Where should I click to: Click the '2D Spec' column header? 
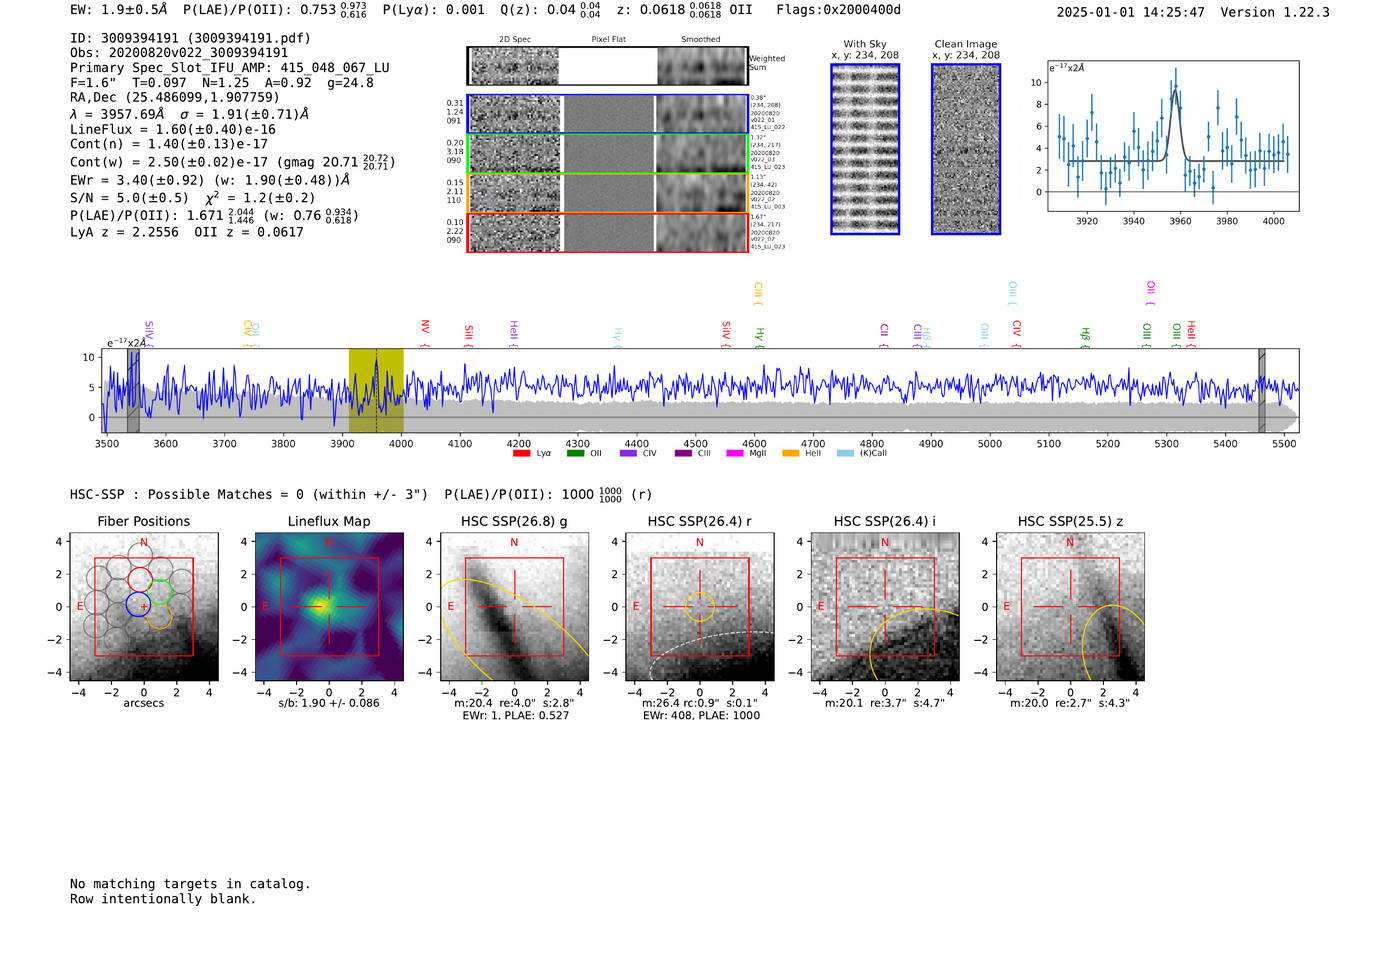coord(515,40)
